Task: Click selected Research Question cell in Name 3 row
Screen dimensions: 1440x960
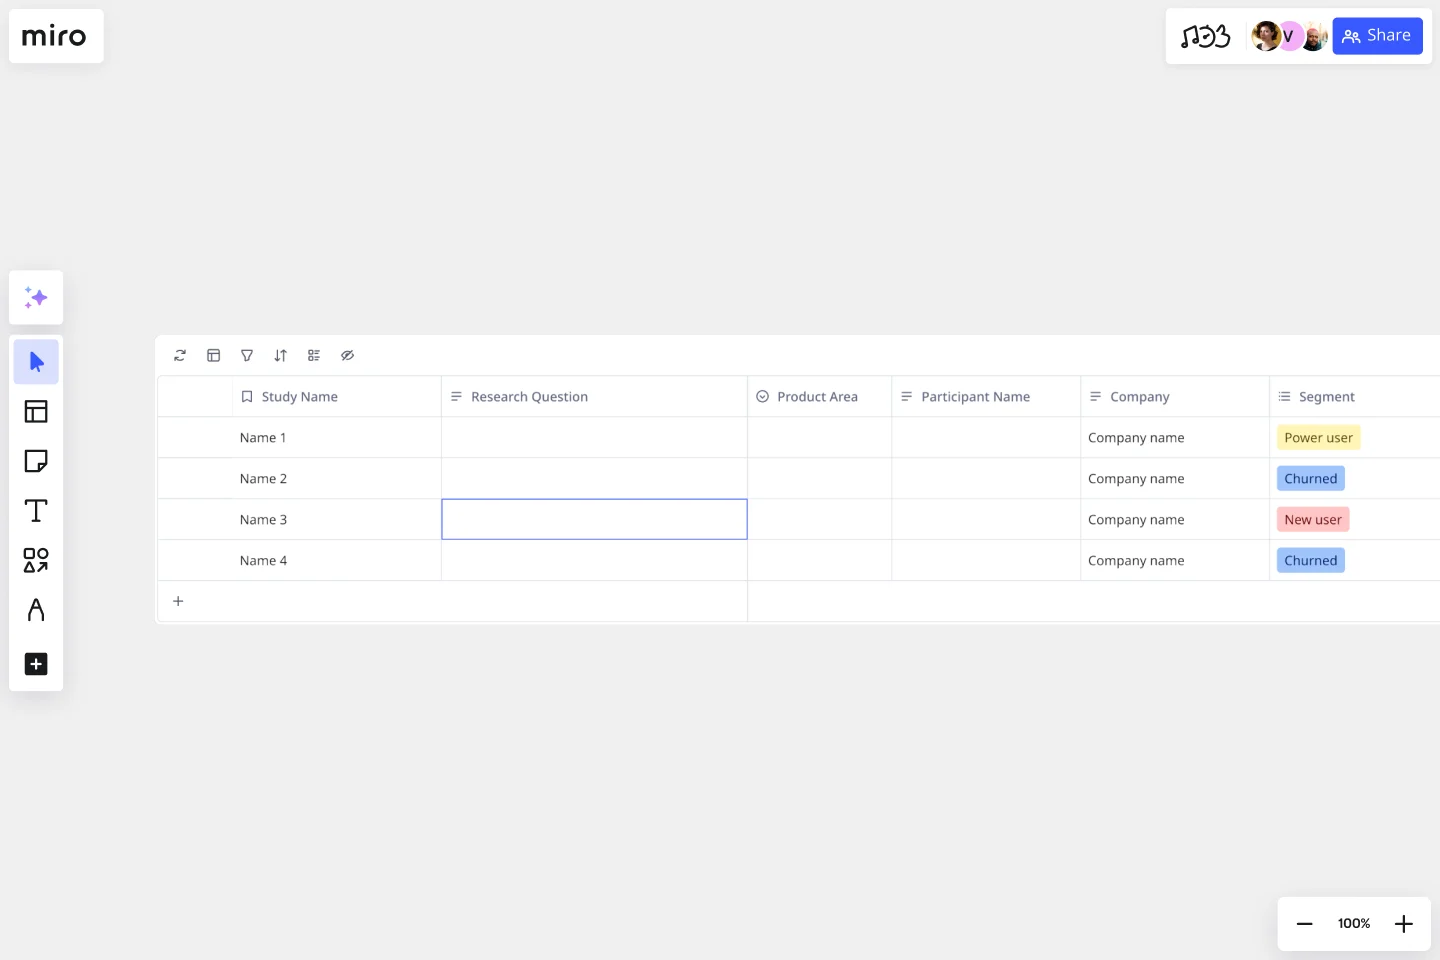Action: (x=594, y=520)
